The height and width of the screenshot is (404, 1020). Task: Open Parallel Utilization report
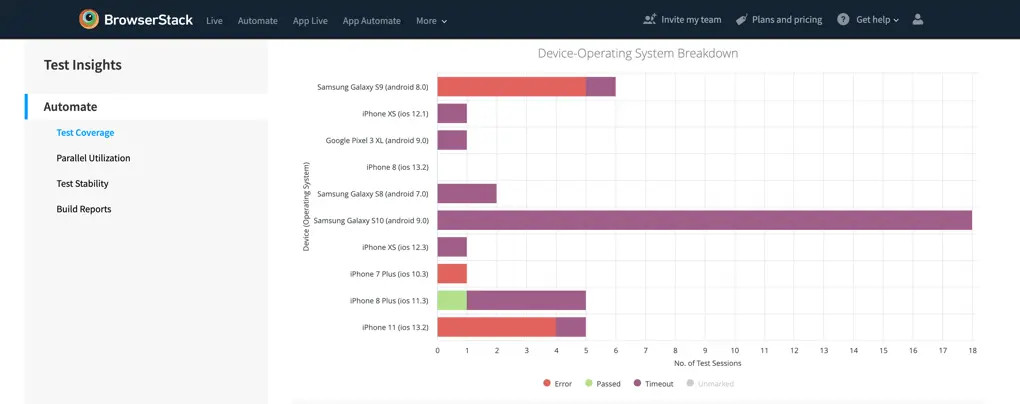click(93, 158)
